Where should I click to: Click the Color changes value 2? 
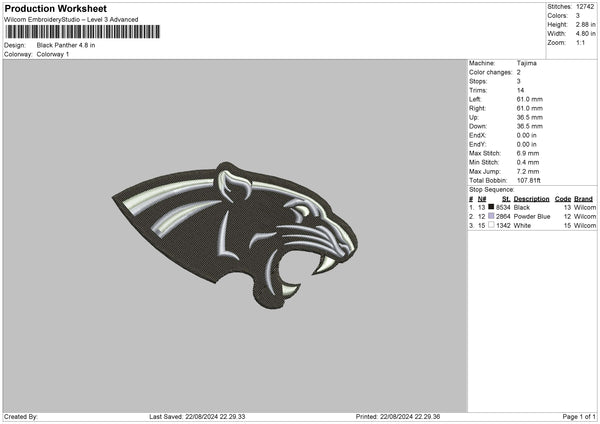point(518,72)
